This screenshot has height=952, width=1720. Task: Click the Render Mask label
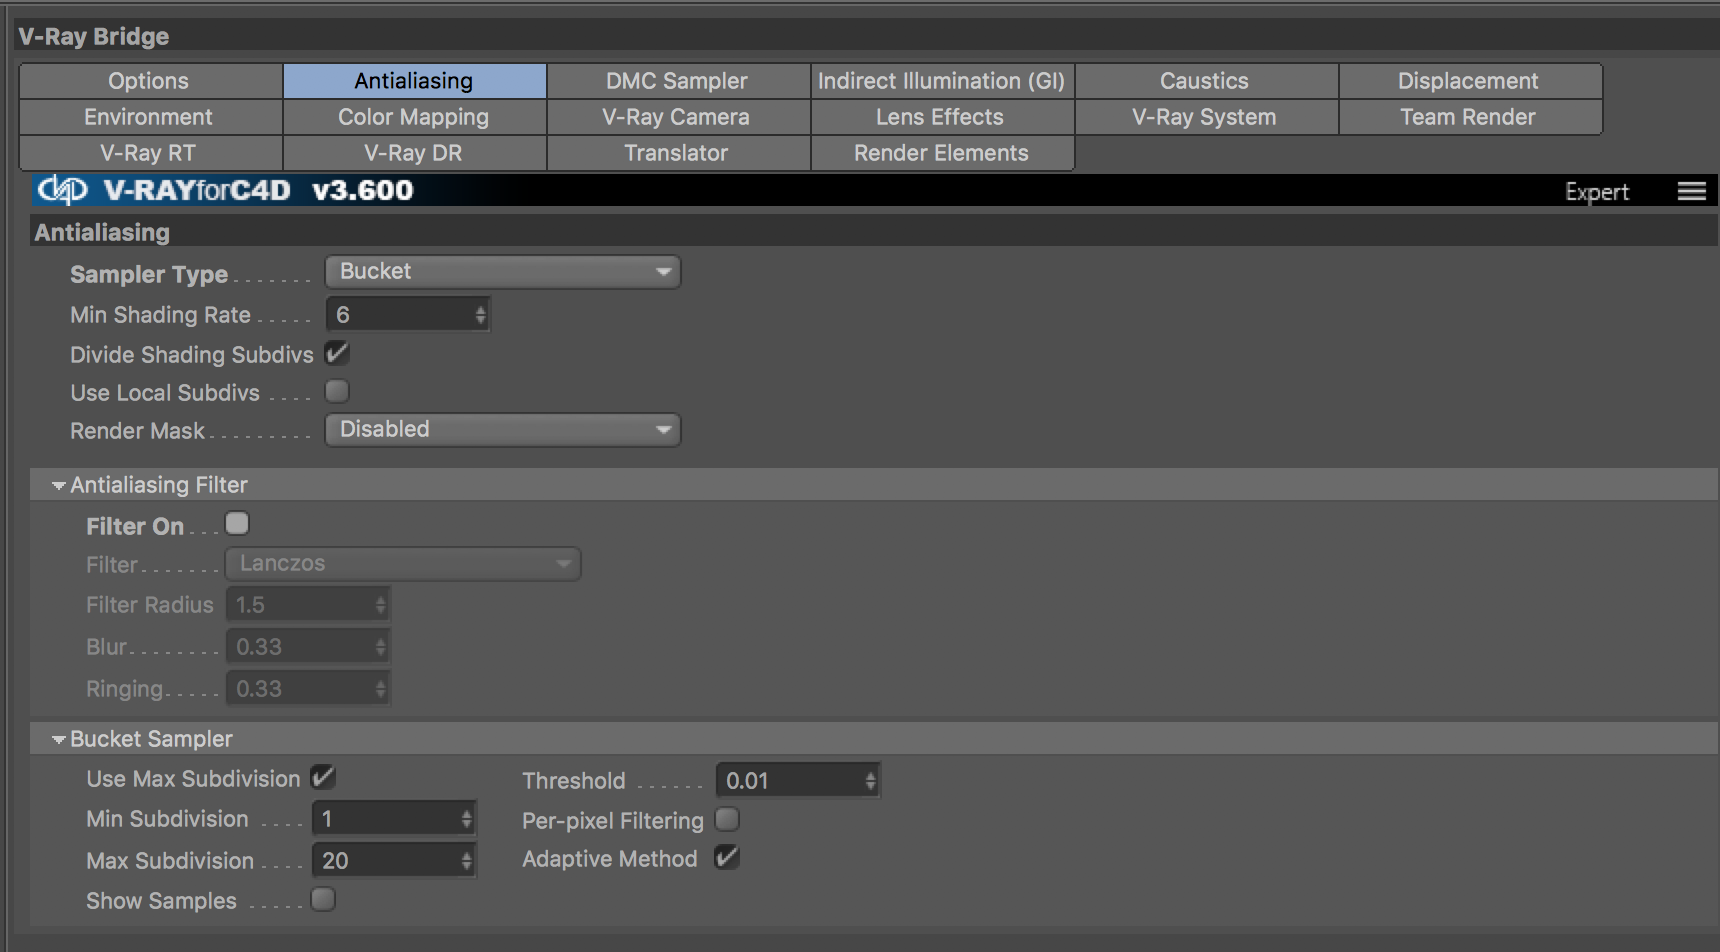pos(137,431)
